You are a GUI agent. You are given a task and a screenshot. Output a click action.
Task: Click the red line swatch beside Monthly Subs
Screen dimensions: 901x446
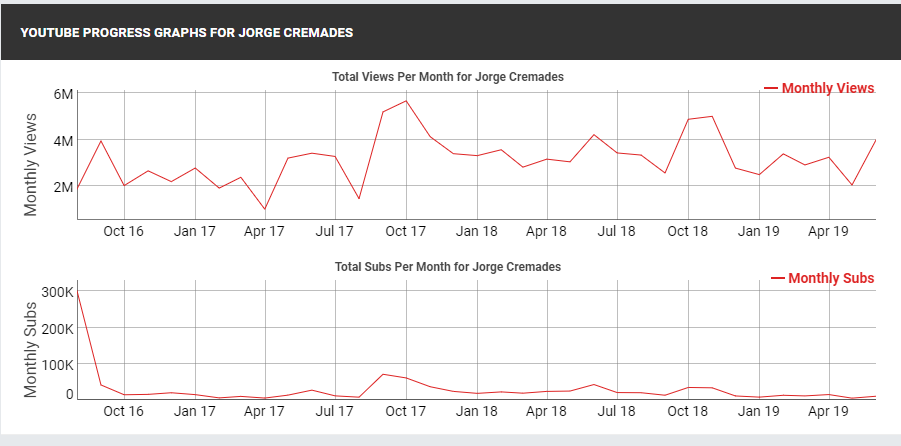(x=778, y=278)
